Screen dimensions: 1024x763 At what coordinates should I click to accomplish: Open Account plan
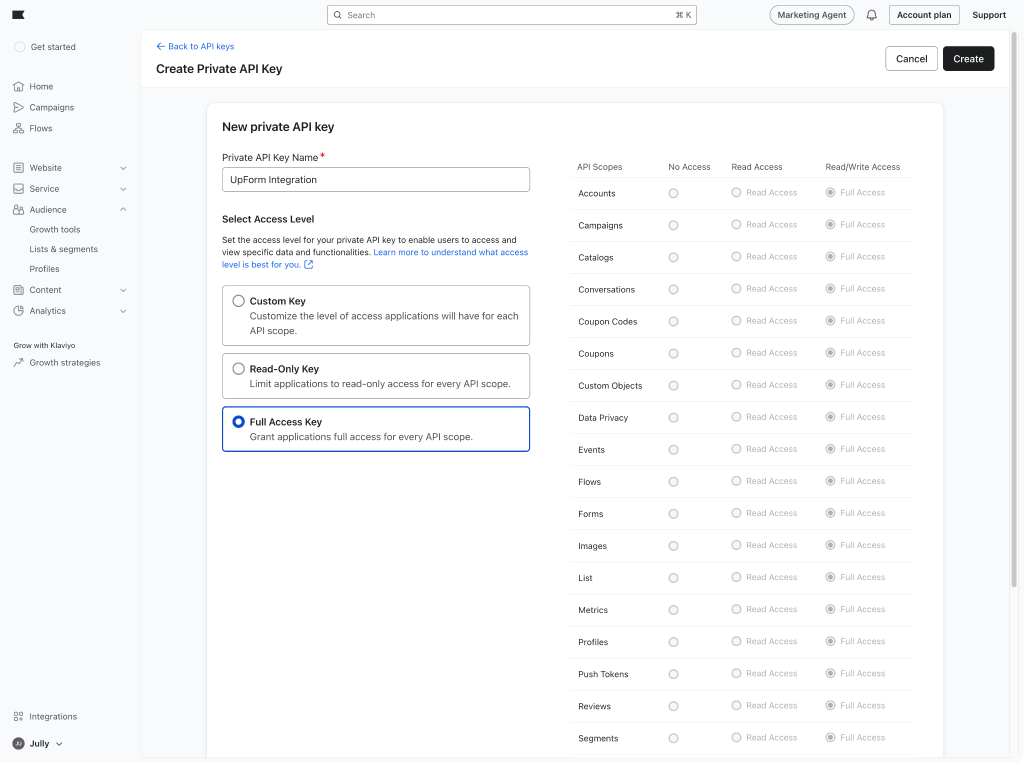[923, 15]
